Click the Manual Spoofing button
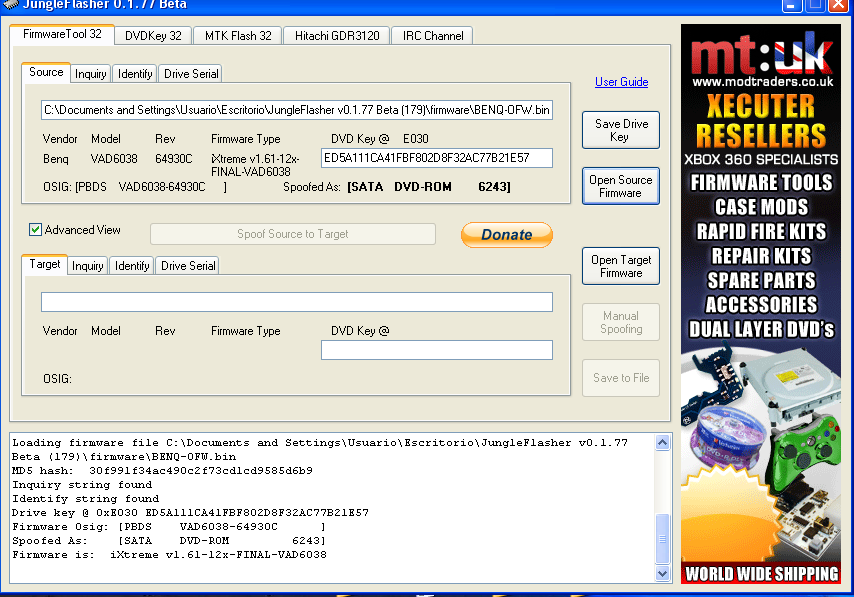 tap(621, 322)
